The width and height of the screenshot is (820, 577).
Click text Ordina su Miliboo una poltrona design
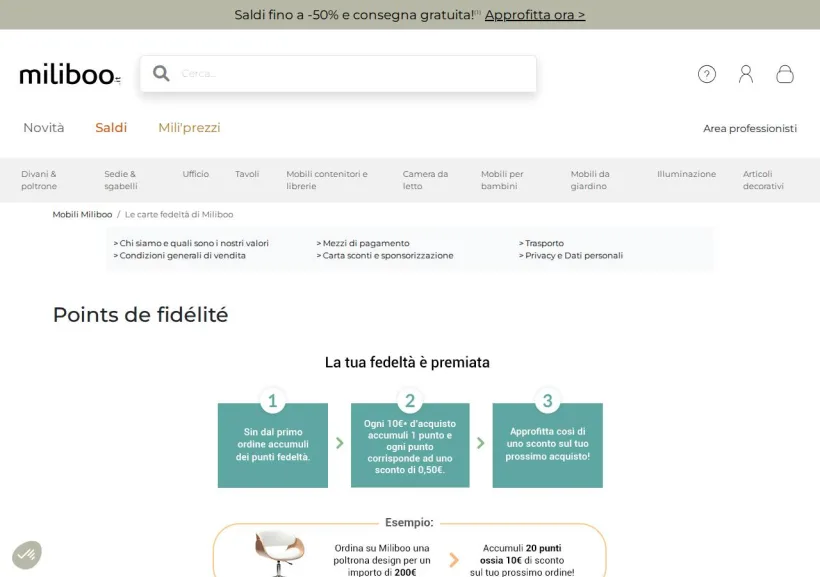[382, 560]
